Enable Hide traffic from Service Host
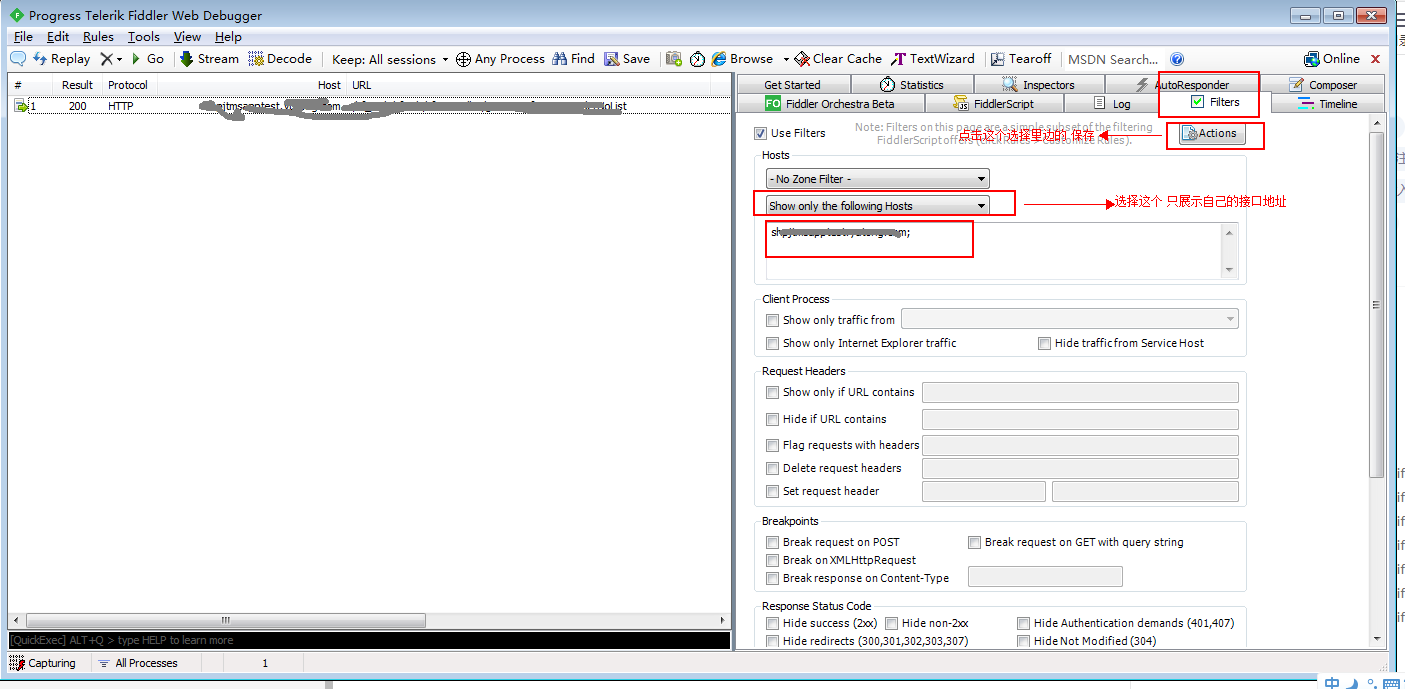Image resolution: width=1405 pixels, height=689 pixels. [x=1044, y=343]
